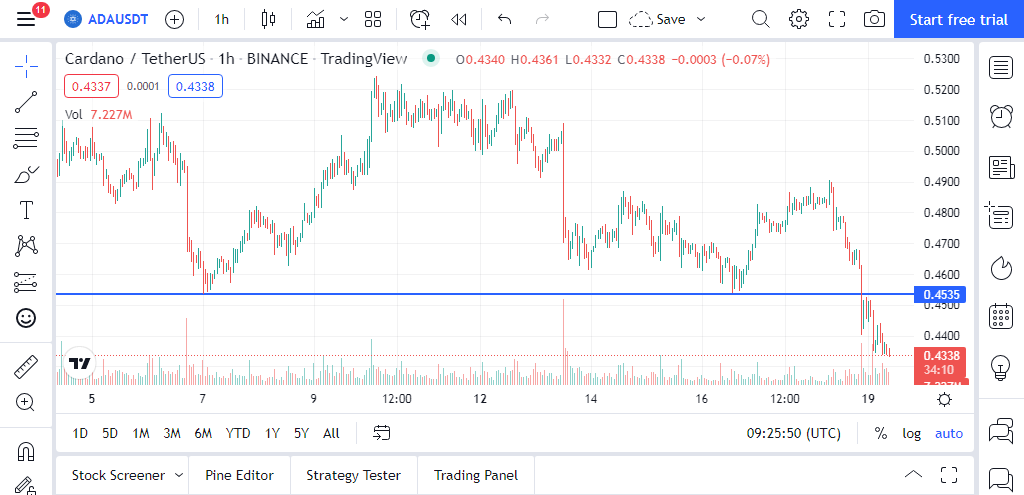Undo the last chart action
Image resolution: width=1024 pixels, height=495 pixels.
[504, 20]
